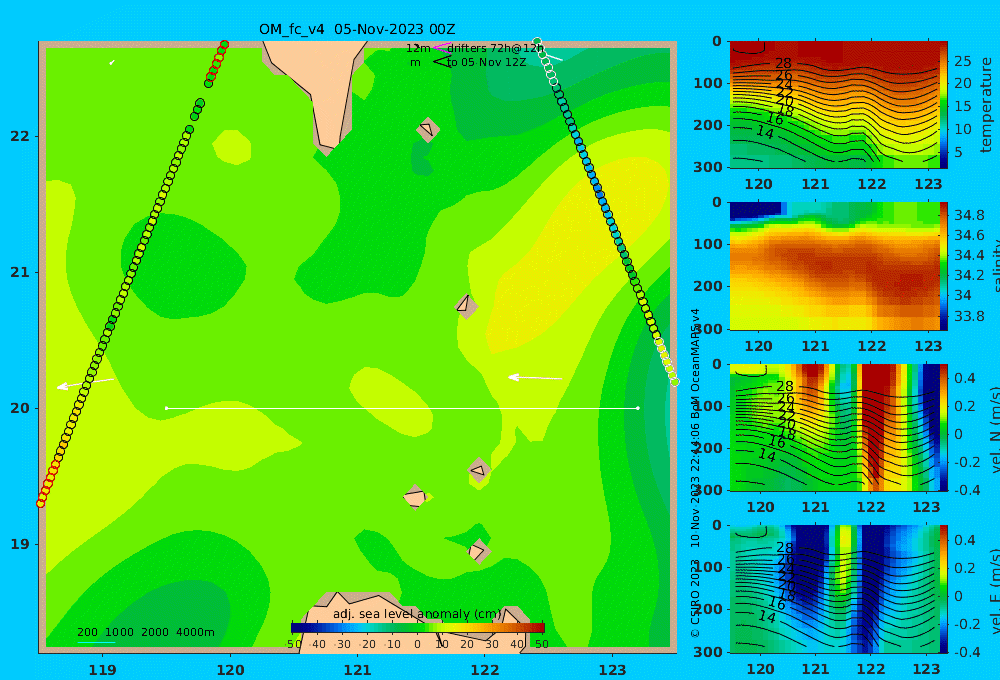Click the 'BoM OceanMAPS v4' vertical label

695,364
